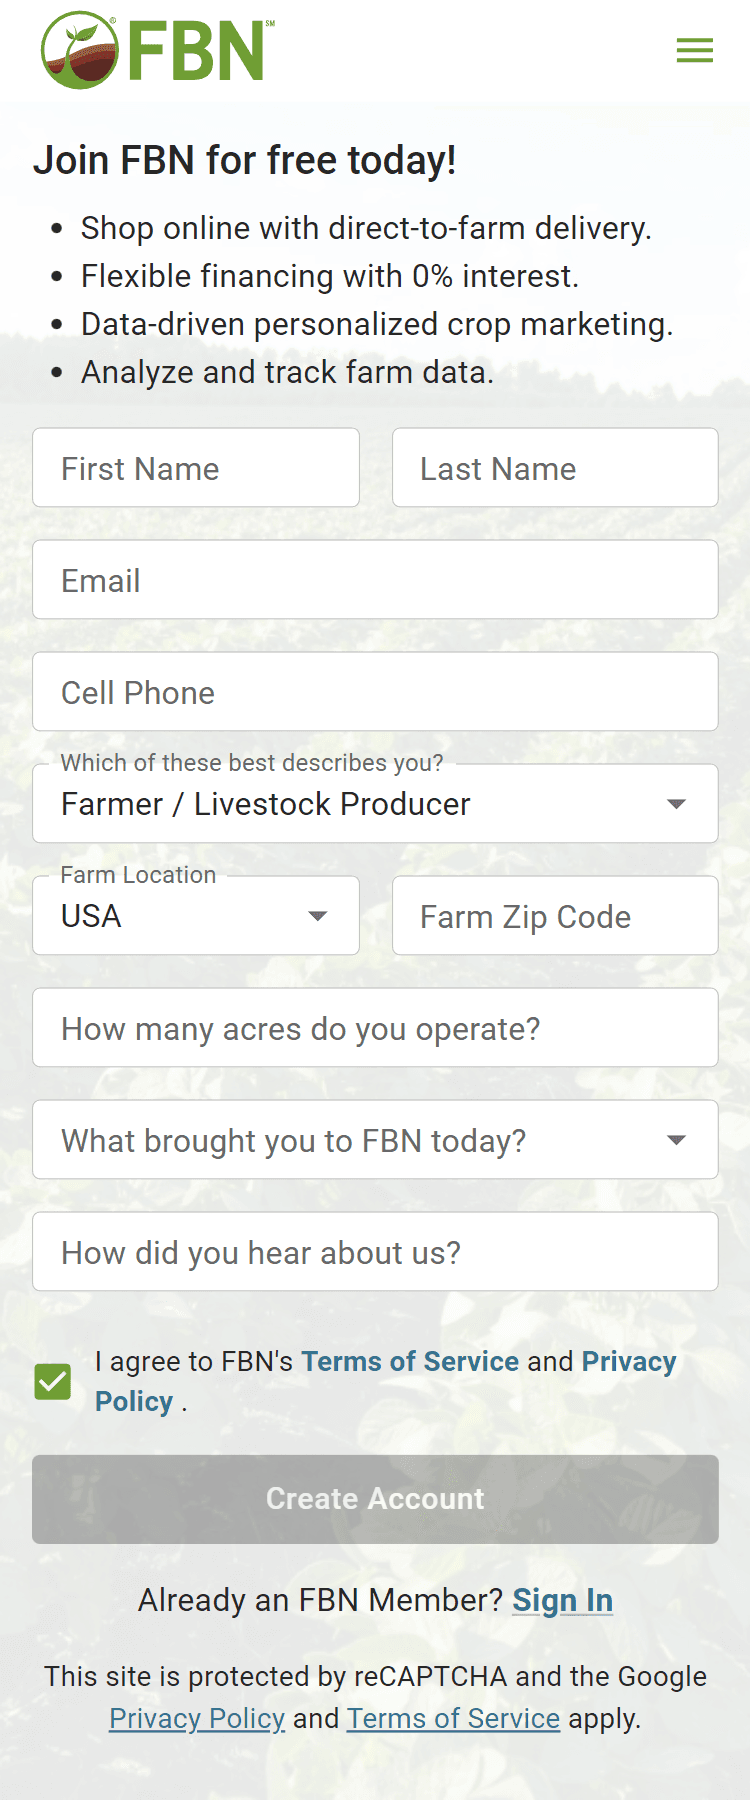This screenshot has height=1800, width=750.
Task: Focus the Farm Zip Code field
Action: click(555, 916)
